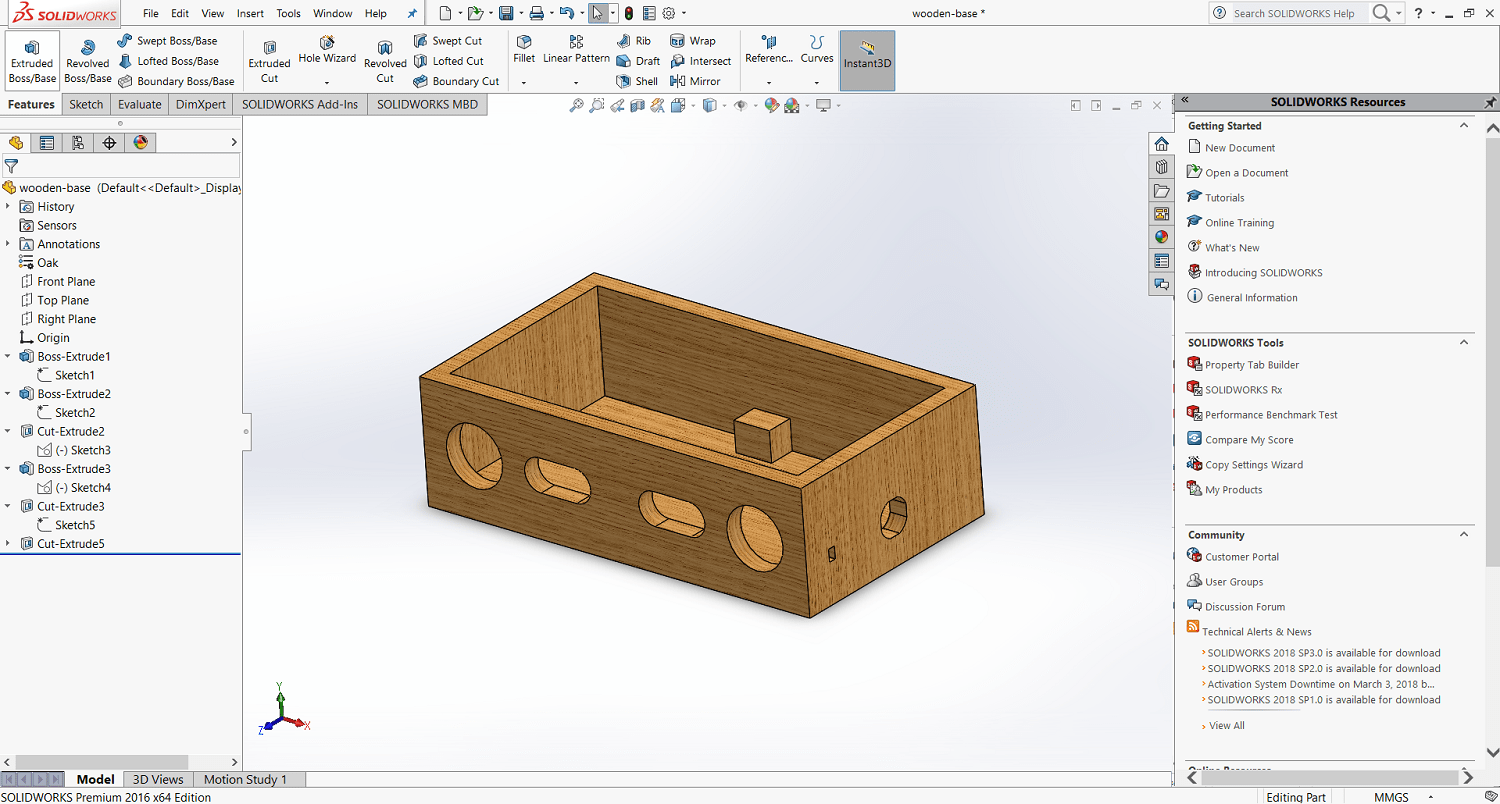
Task: Switch to the Sketch tab
Action: (x=86, y=104)
